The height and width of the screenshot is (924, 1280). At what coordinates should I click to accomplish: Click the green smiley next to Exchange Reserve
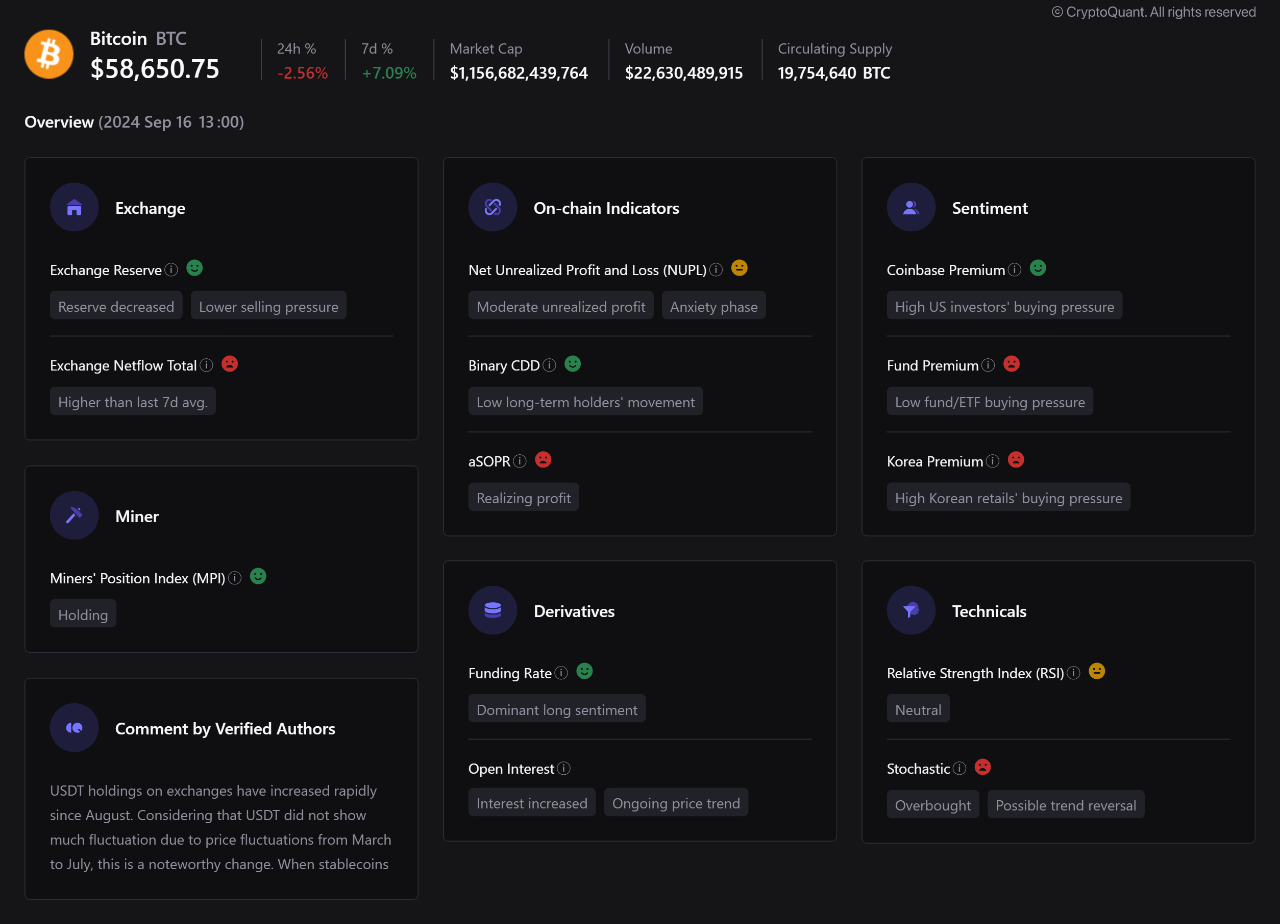[x=195, y=268]
